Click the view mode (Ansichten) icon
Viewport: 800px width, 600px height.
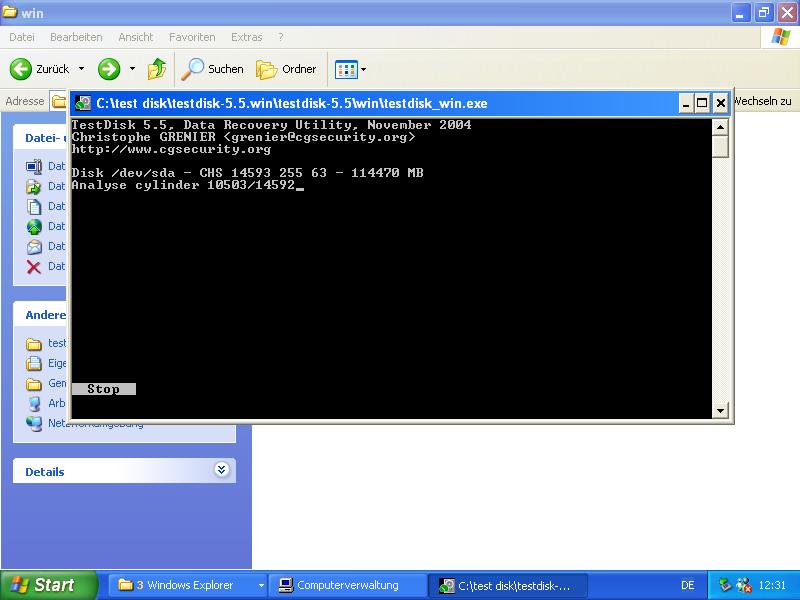346,69
